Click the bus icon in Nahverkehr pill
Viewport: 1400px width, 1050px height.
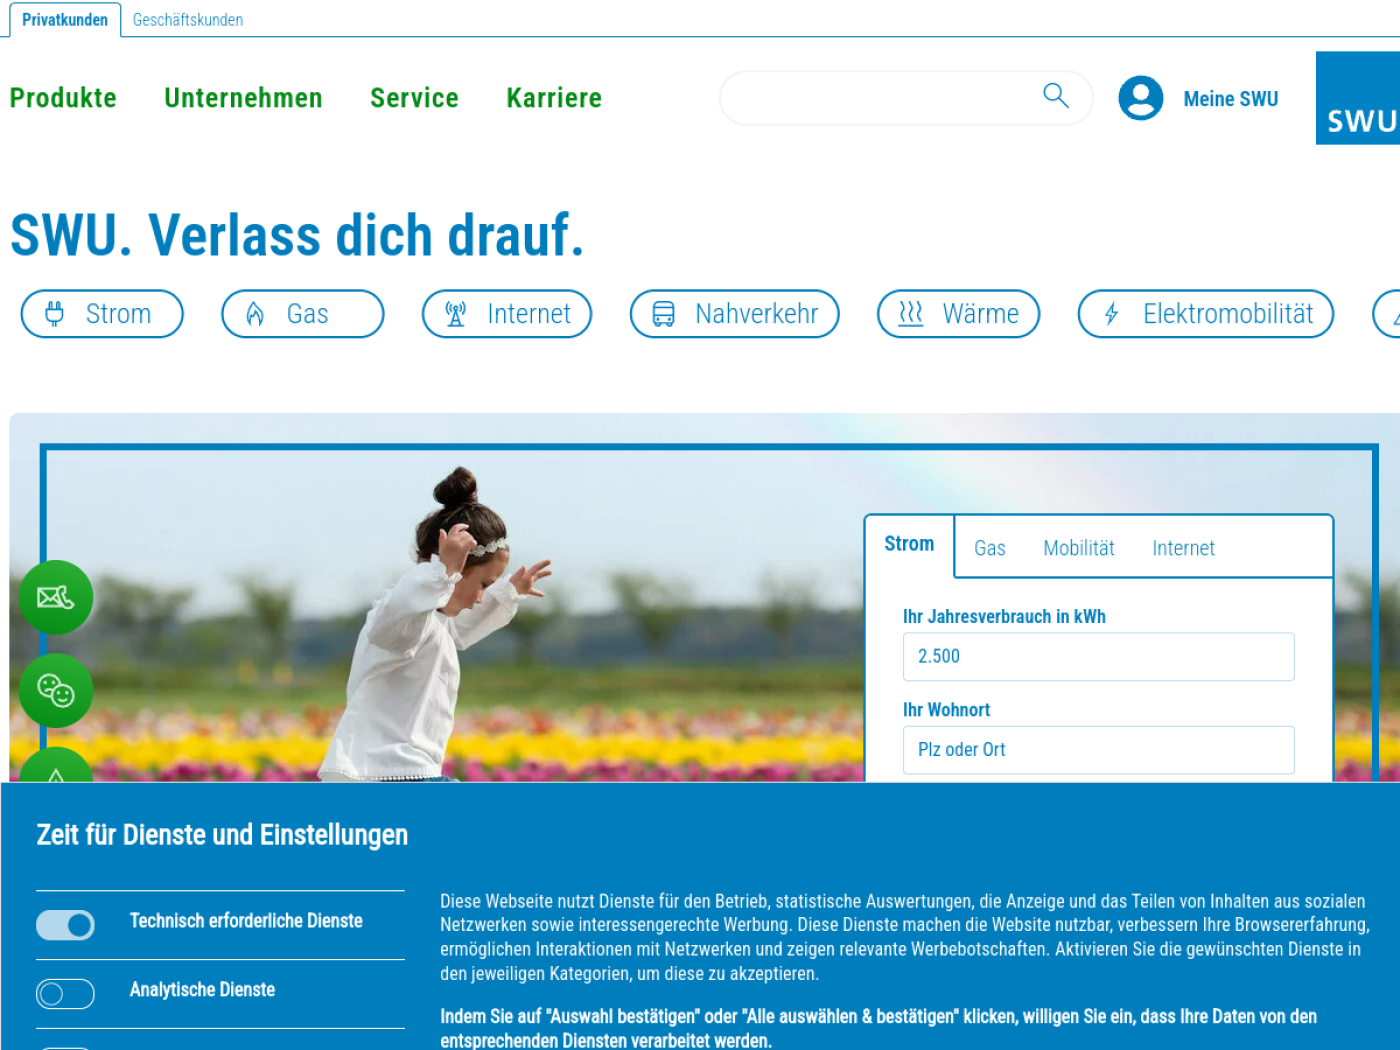pyautogui.click(x=664, y=314)
